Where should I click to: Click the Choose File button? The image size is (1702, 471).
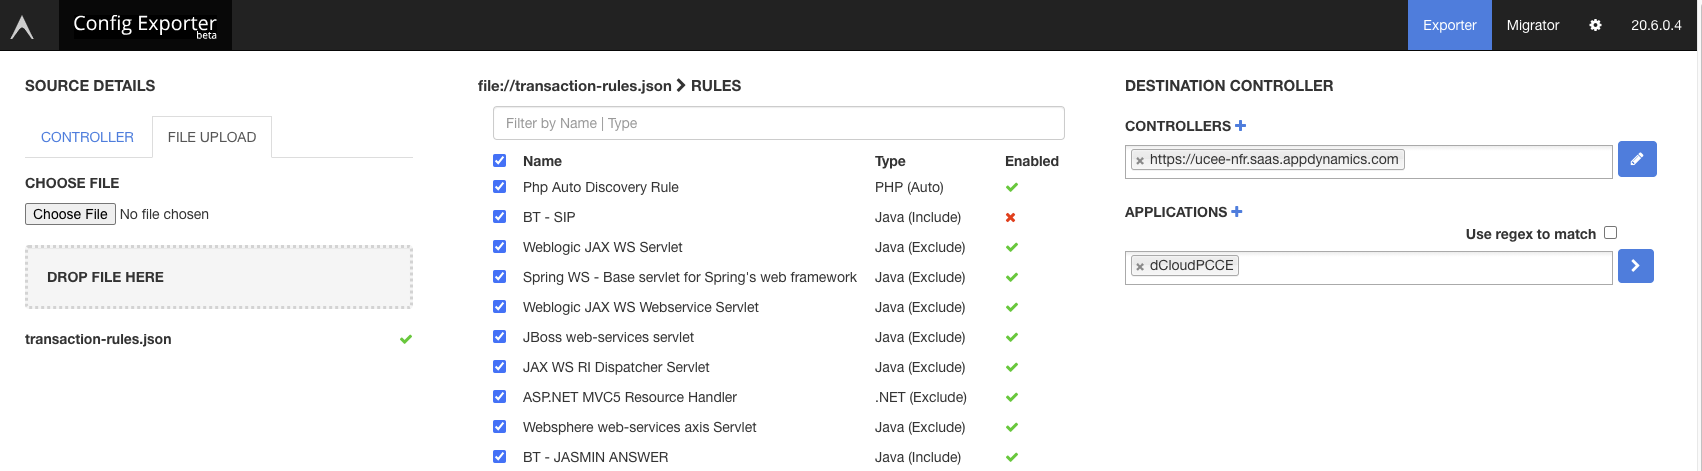pos(70,214)
